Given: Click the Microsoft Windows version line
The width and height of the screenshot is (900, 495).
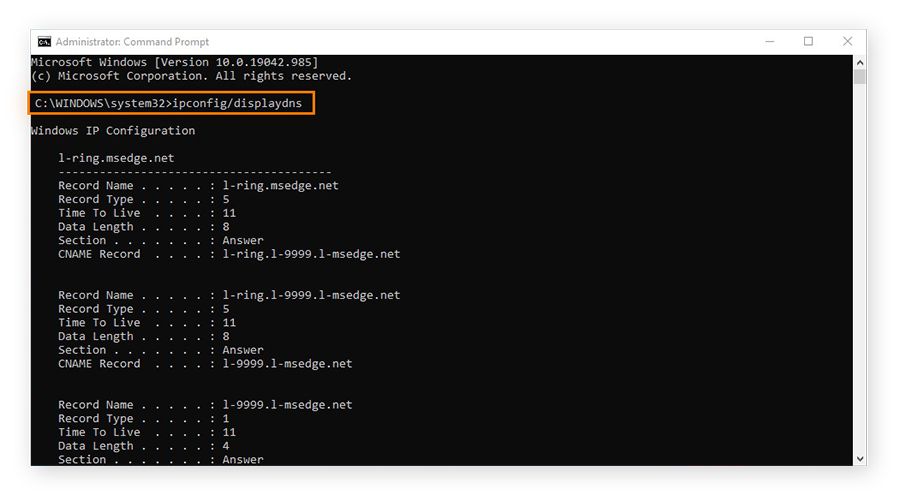Looking at the screenshot, I should 174,62.
